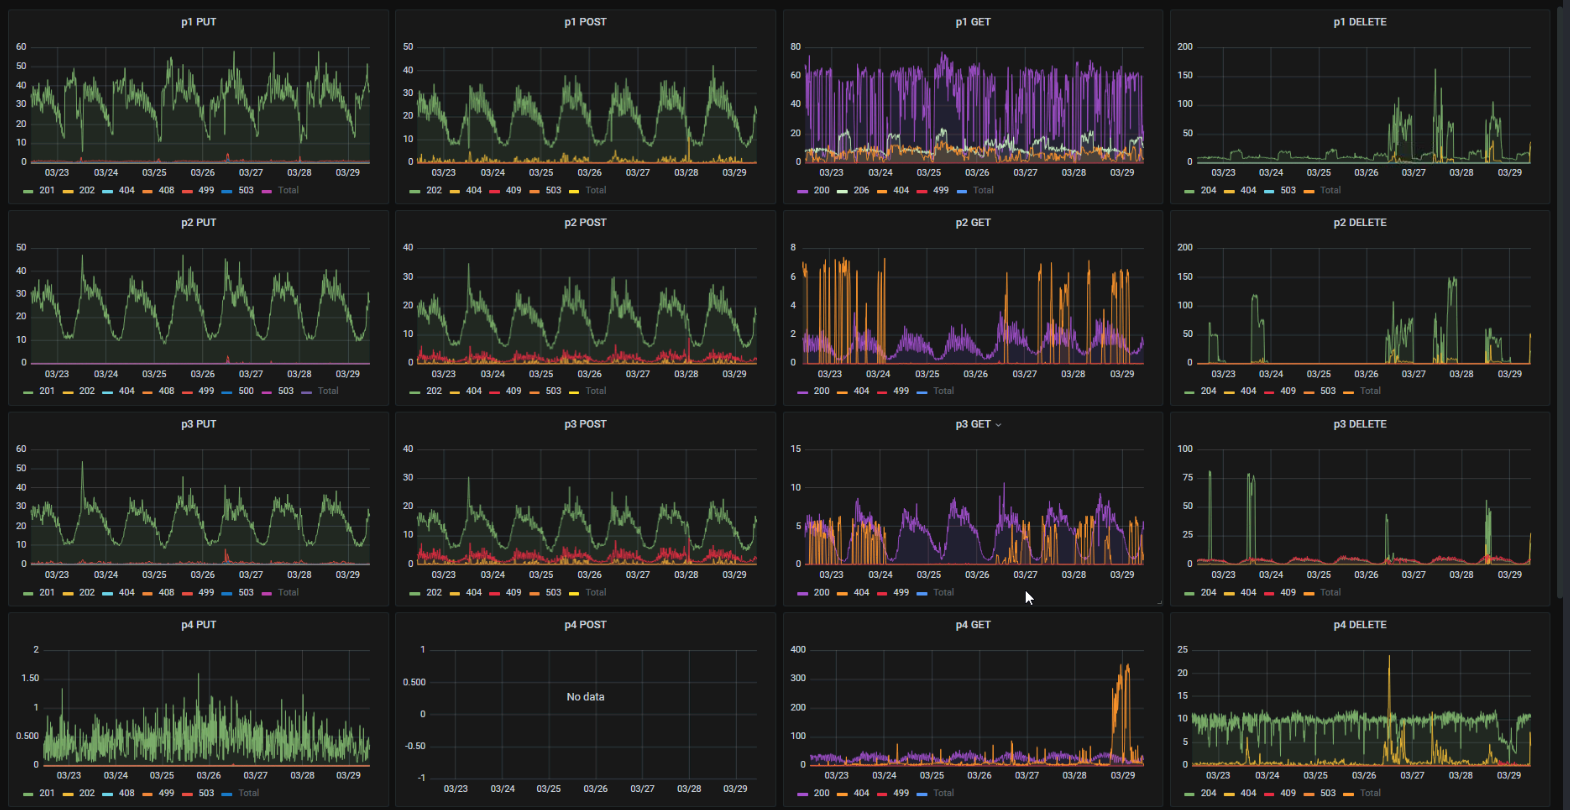Toggle the 201 series in p1 PUT legend
The height and width of the screenshot is (810, 1570).
47,190
